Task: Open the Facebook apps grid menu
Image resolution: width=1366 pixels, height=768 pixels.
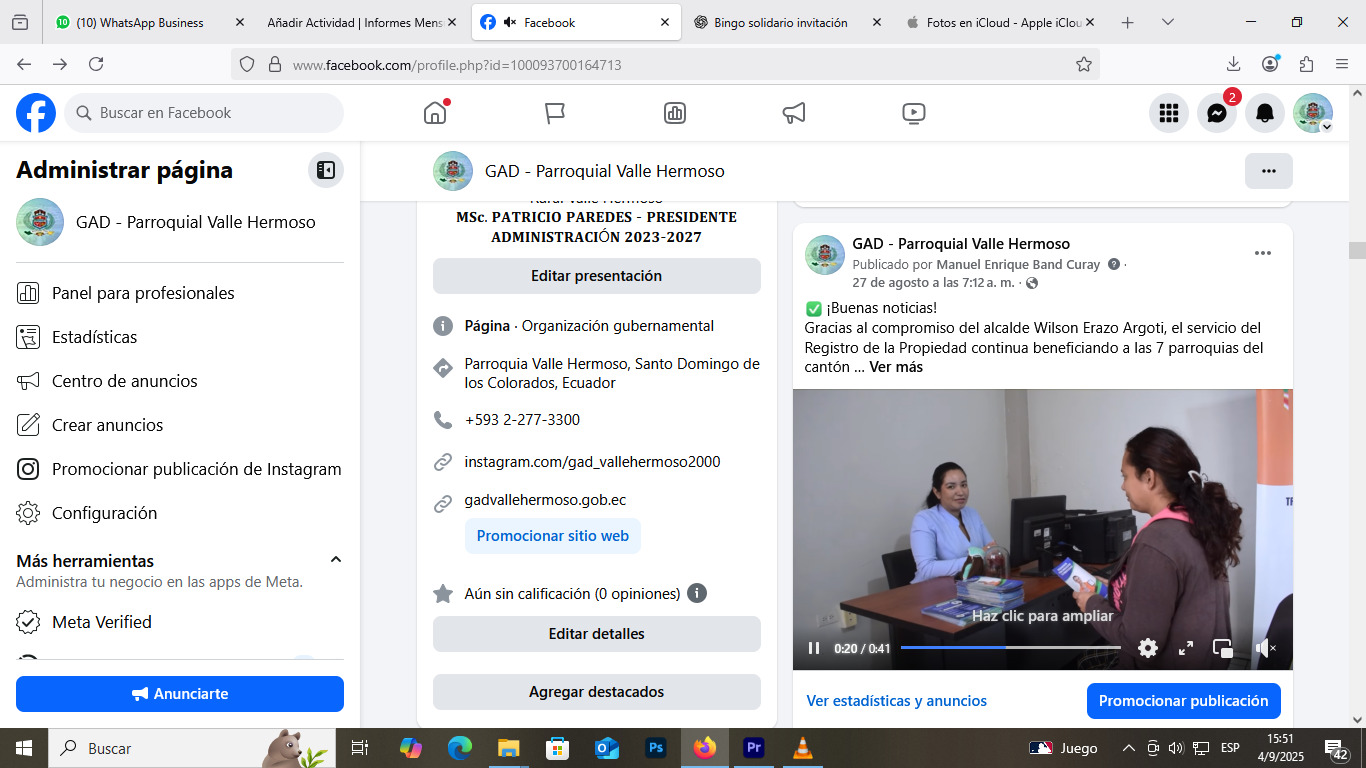Action: tap(1169, 113)
